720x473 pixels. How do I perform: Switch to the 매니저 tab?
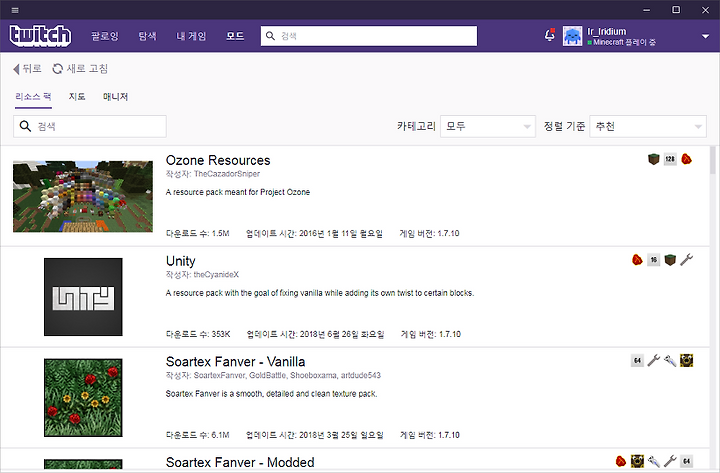[x=115, y=97]
